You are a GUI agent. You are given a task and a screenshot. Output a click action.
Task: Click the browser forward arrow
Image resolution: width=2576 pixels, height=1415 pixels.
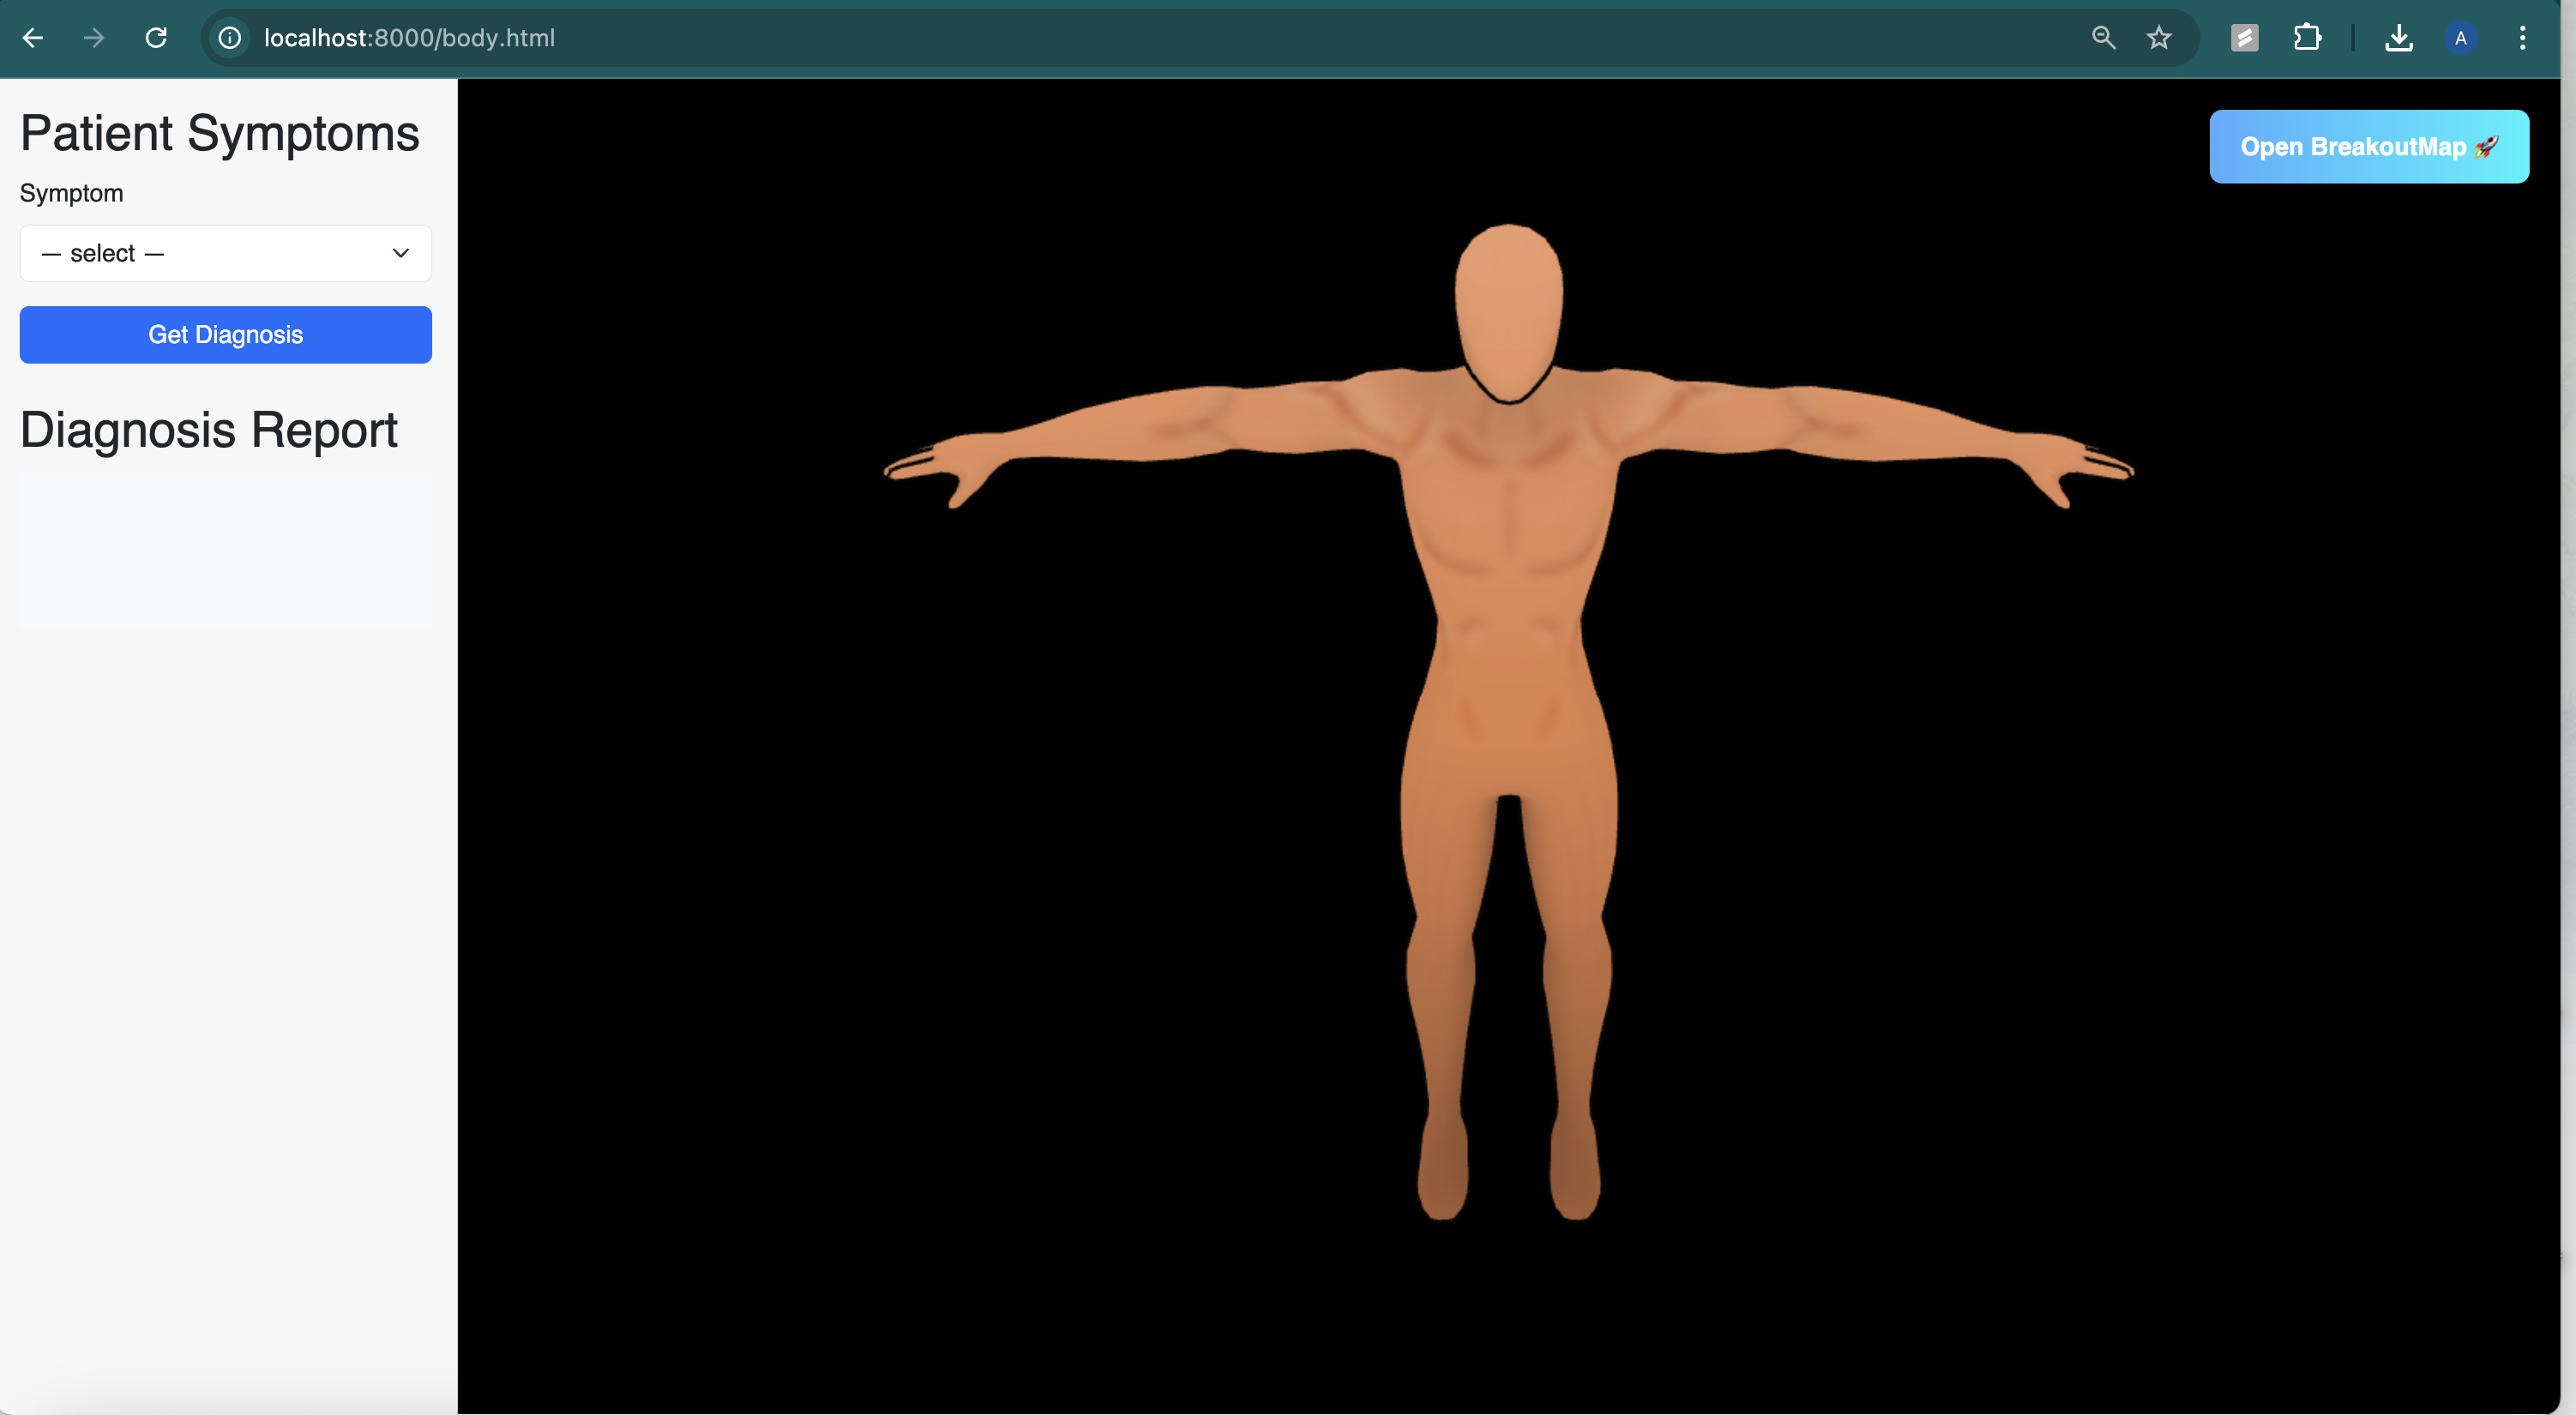(x=94, y=38)
